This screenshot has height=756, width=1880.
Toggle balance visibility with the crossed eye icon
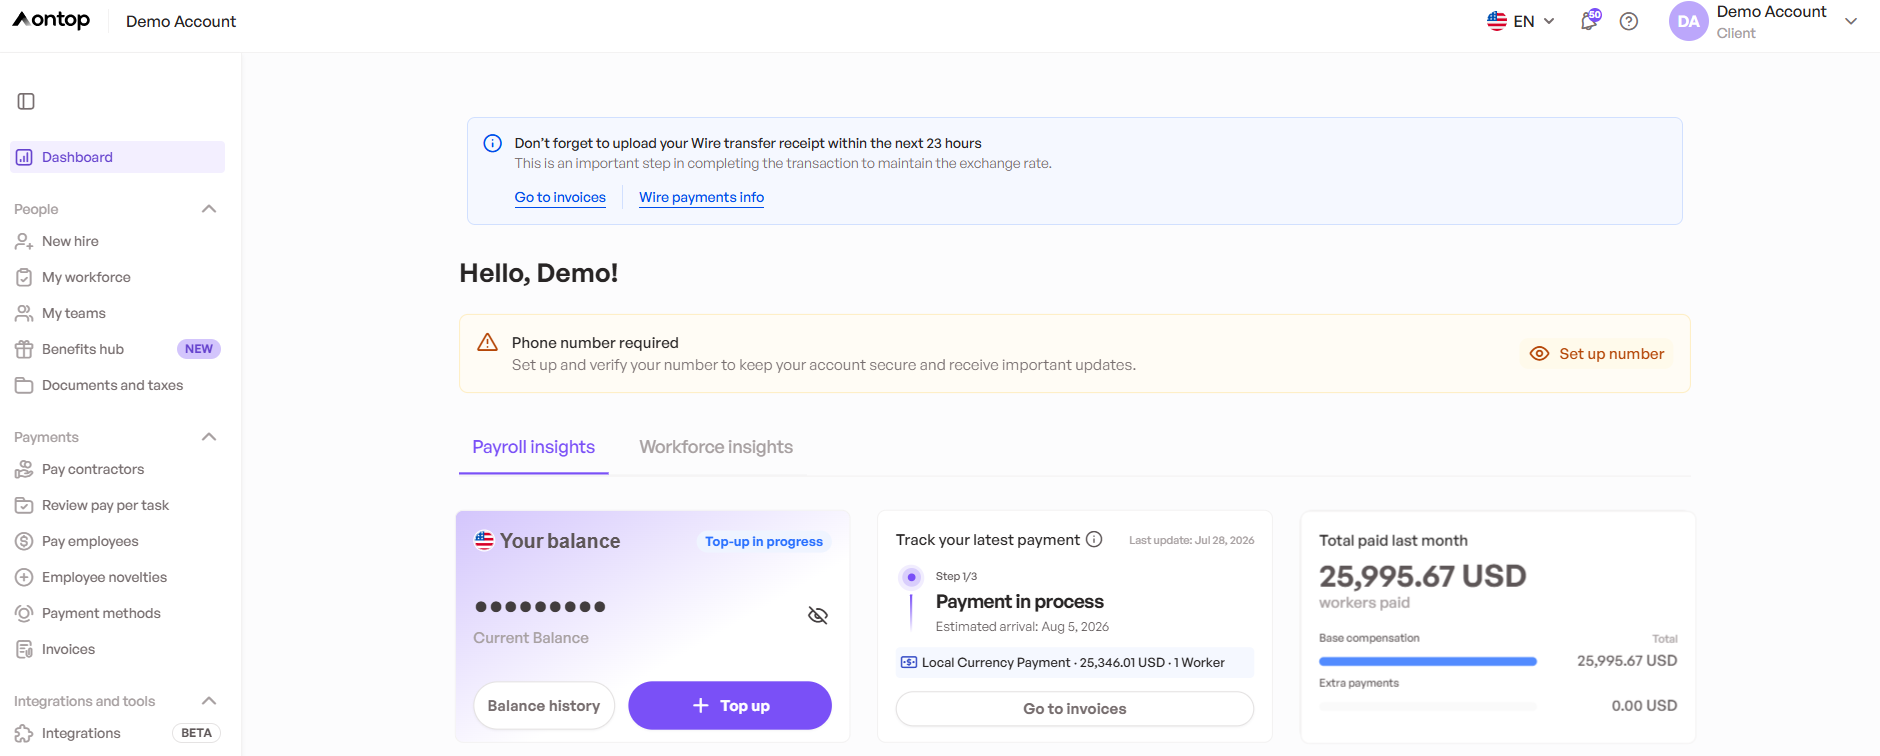pyautogui.click(x=818, y=615)
